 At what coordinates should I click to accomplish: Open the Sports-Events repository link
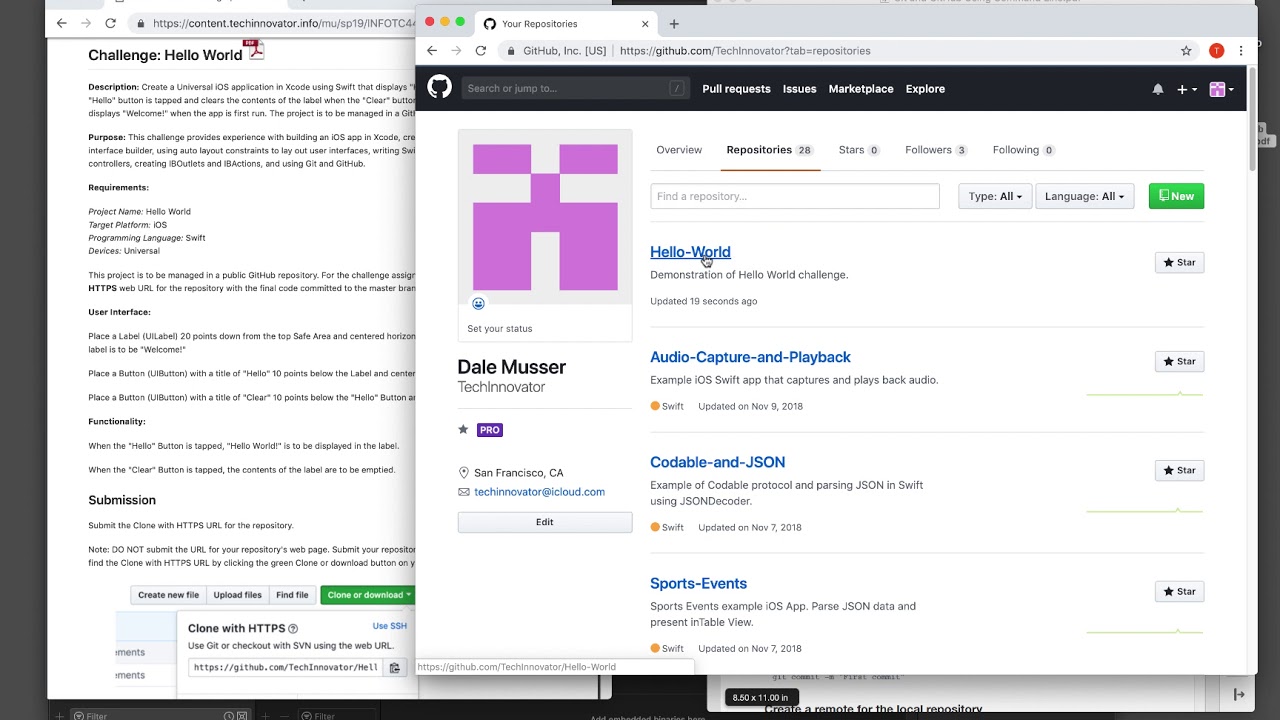(698, 583)
